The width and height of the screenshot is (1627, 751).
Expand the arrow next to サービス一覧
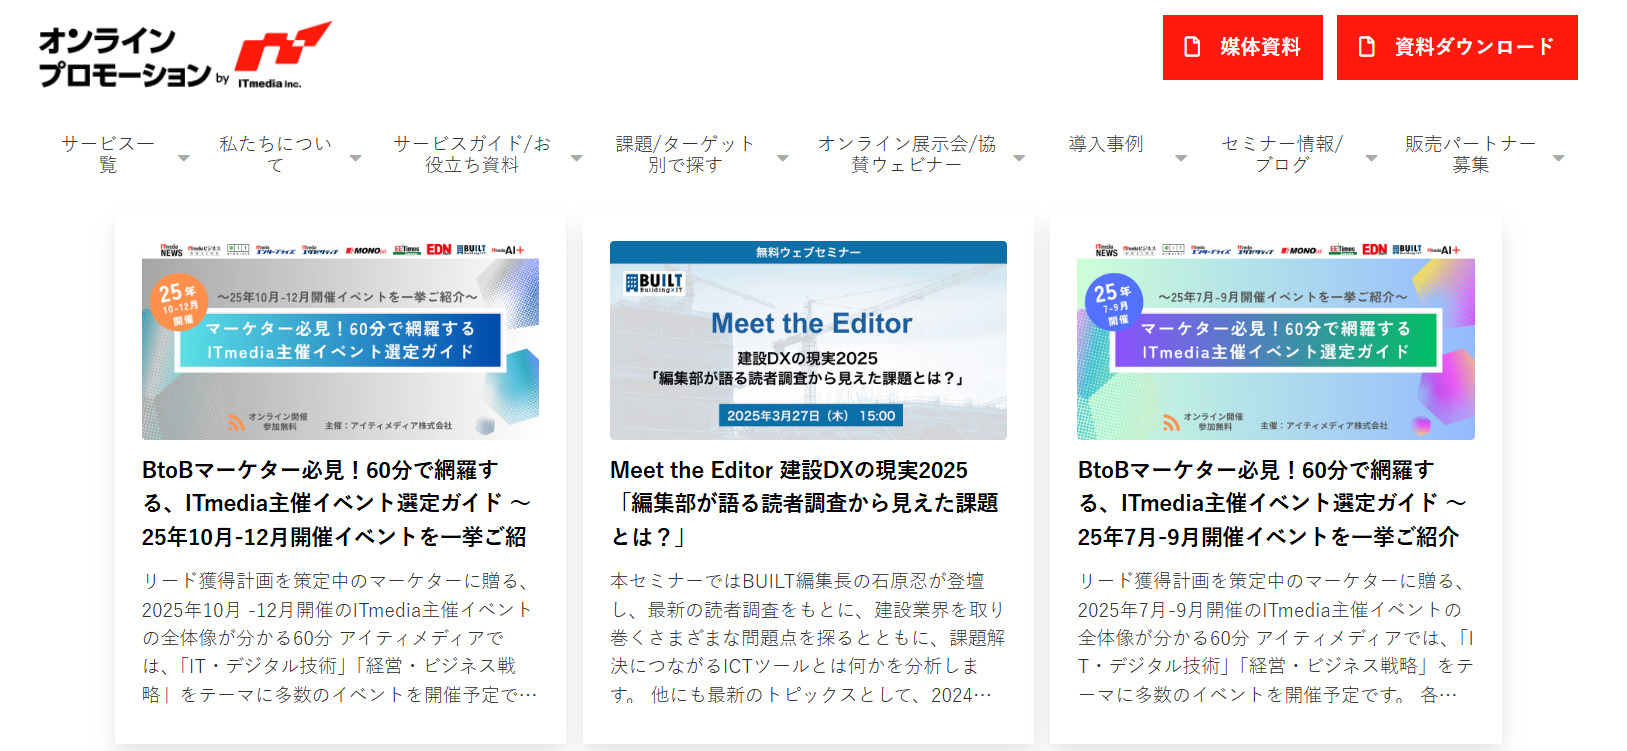pos(183,158)
